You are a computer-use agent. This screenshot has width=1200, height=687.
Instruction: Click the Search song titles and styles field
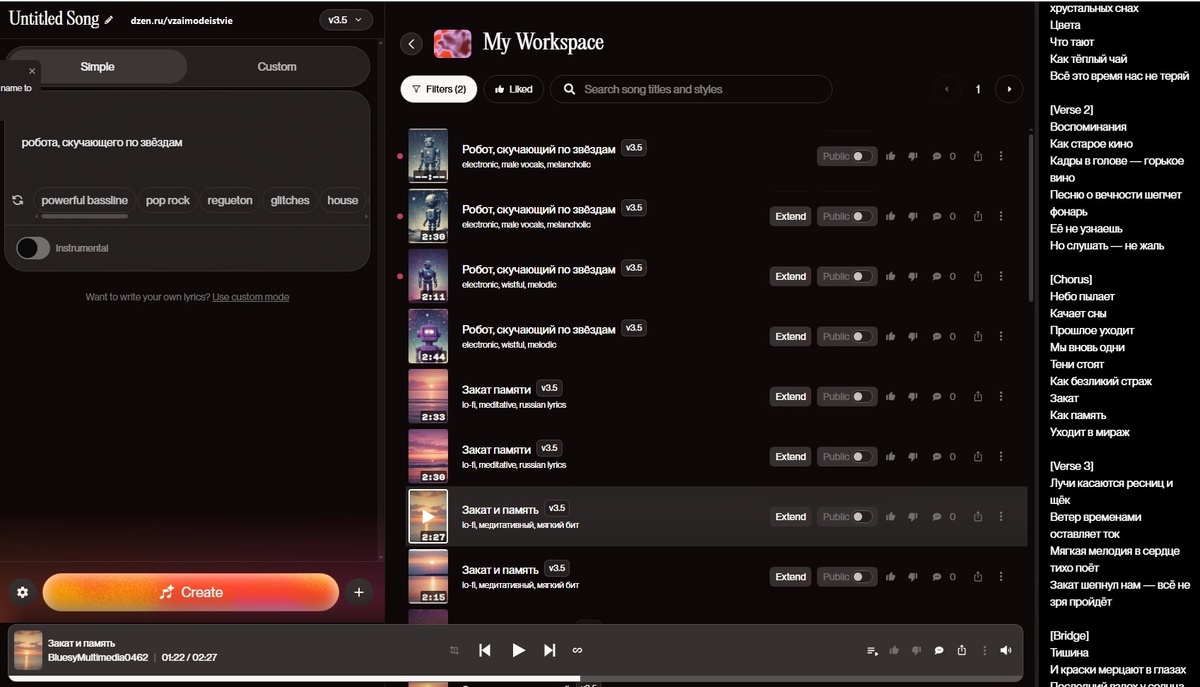tap(690, 89)
